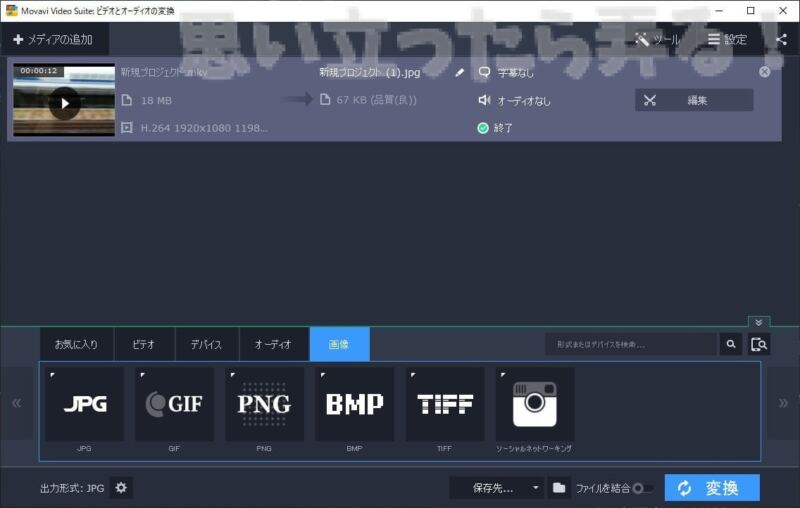Viewport: 800px width, 508px height.
Task: Select the JPG format icon
Action: pyautogui.click(x=85, y=404)
